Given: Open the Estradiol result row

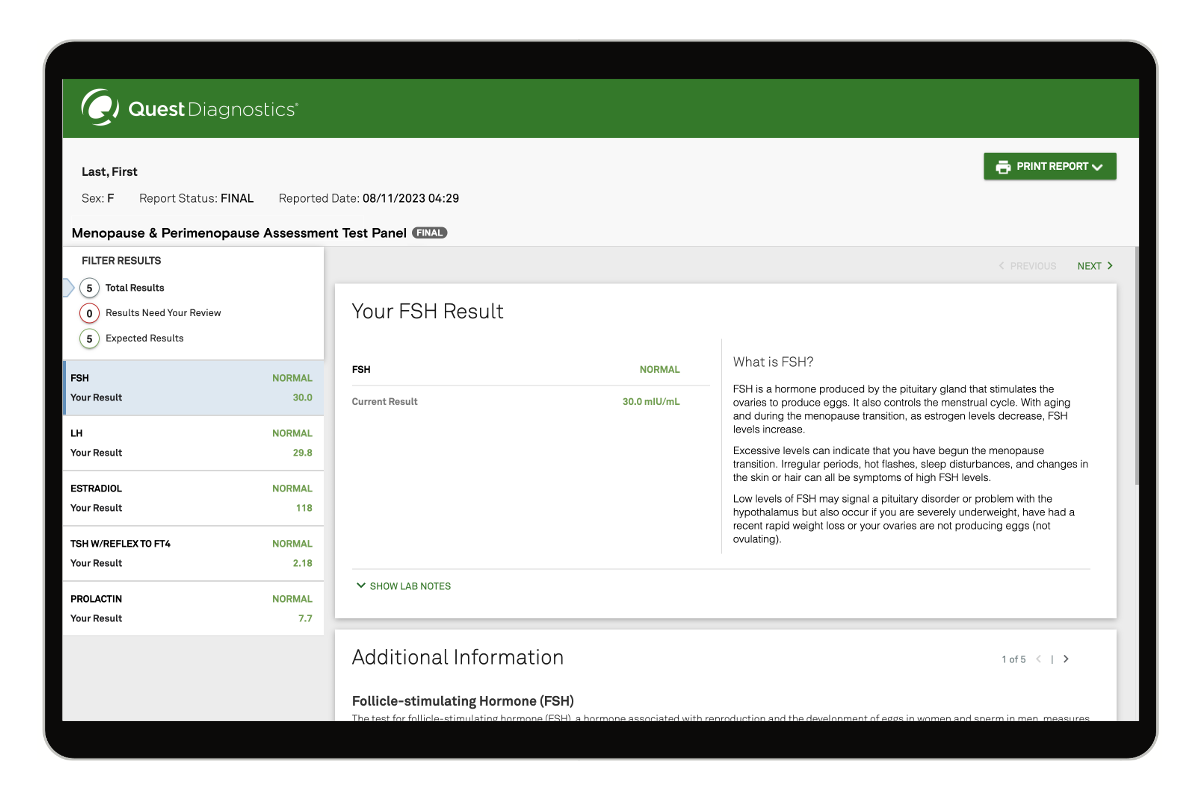Looking at the screenshot, I should click(192, 498).
